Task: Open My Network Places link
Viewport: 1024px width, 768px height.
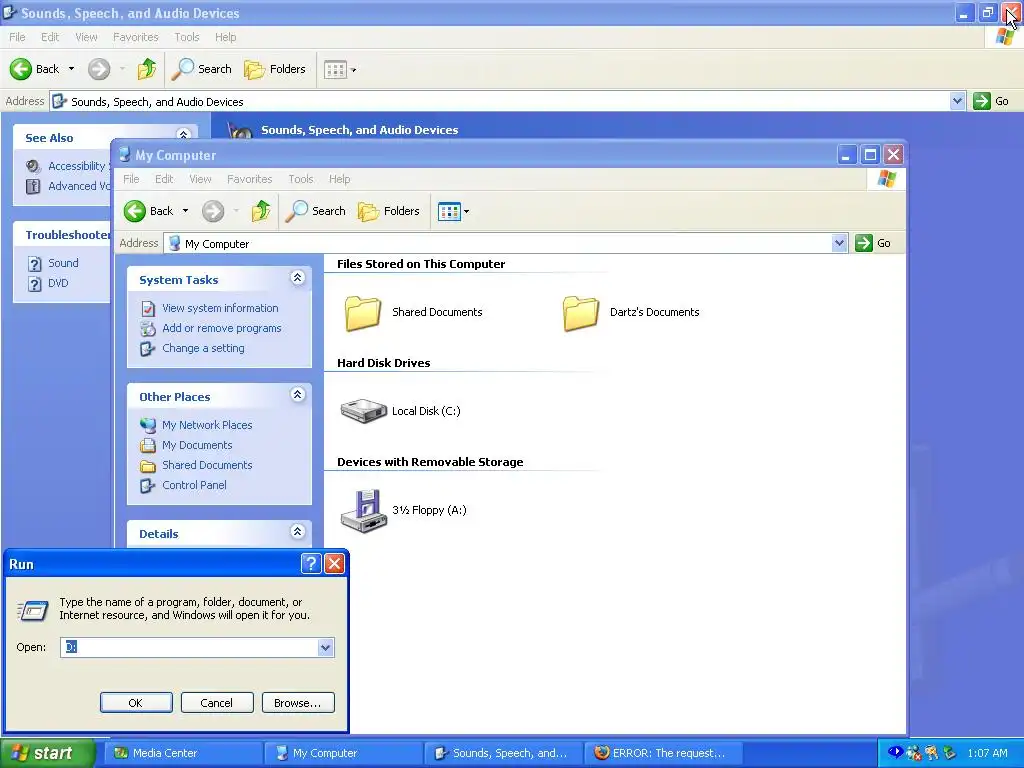Action: click(x=207, y=425)
